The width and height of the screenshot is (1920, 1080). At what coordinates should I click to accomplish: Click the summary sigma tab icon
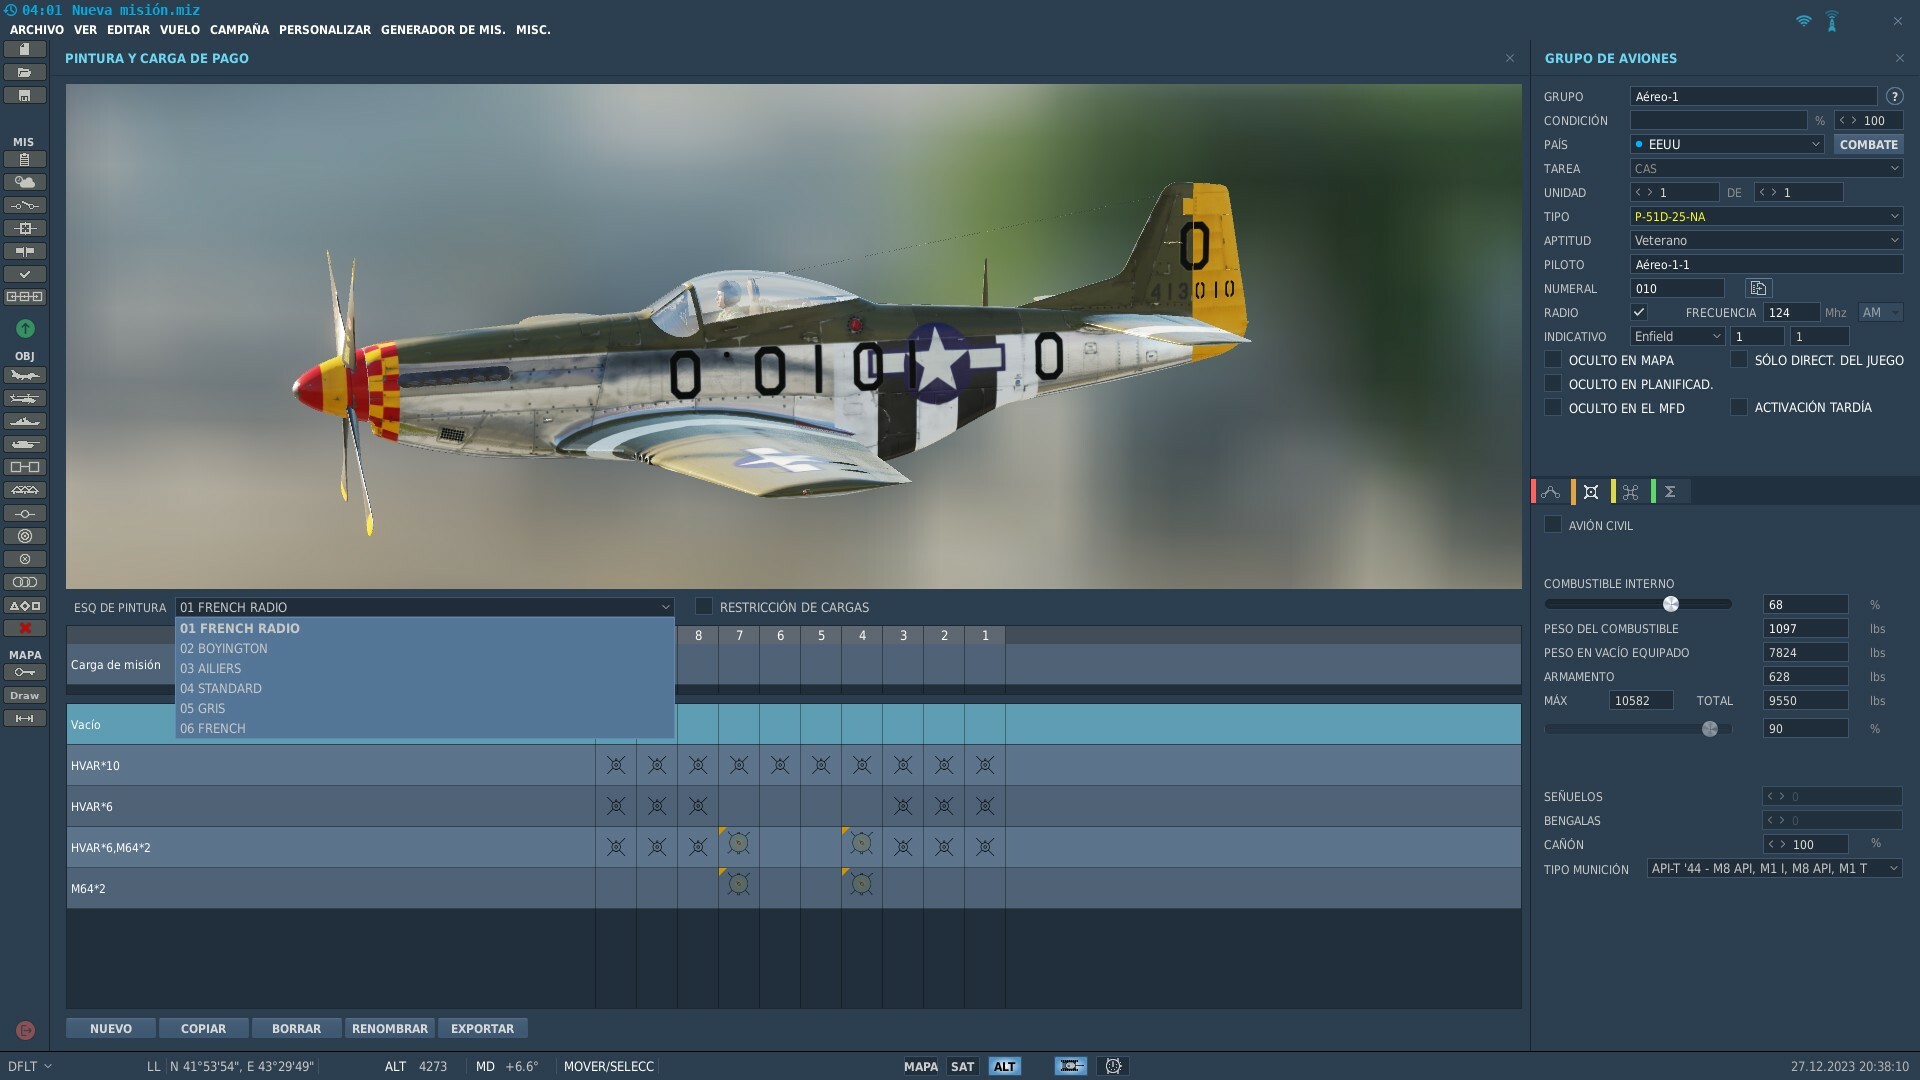[1670, 492]
